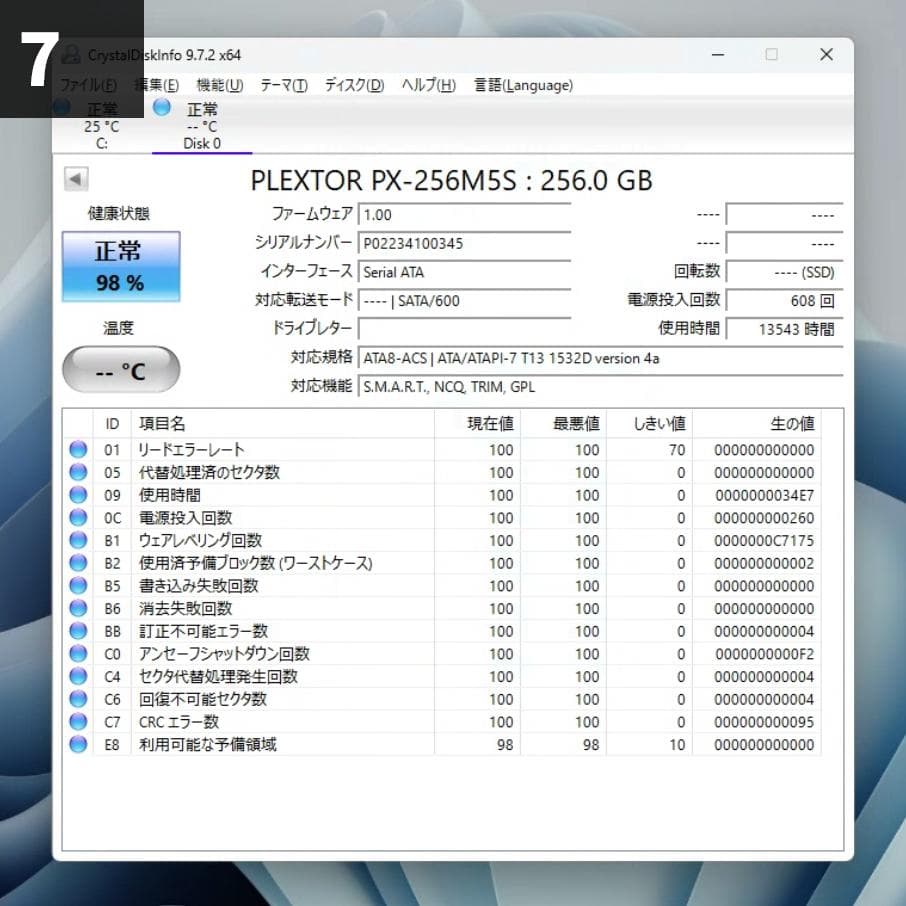Open the 言語(Language) menu
906x906 pixels.
(524, 86)
